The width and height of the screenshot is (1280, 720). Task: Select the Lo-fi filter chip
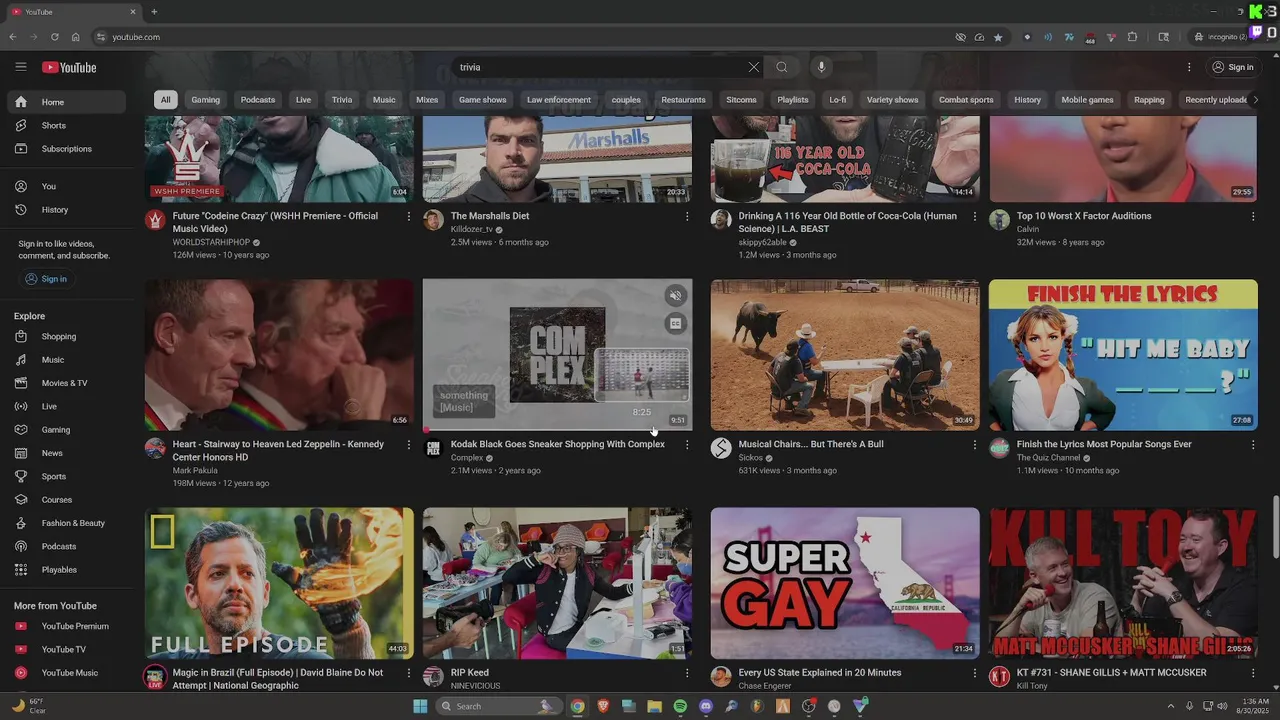pos(837,100)
